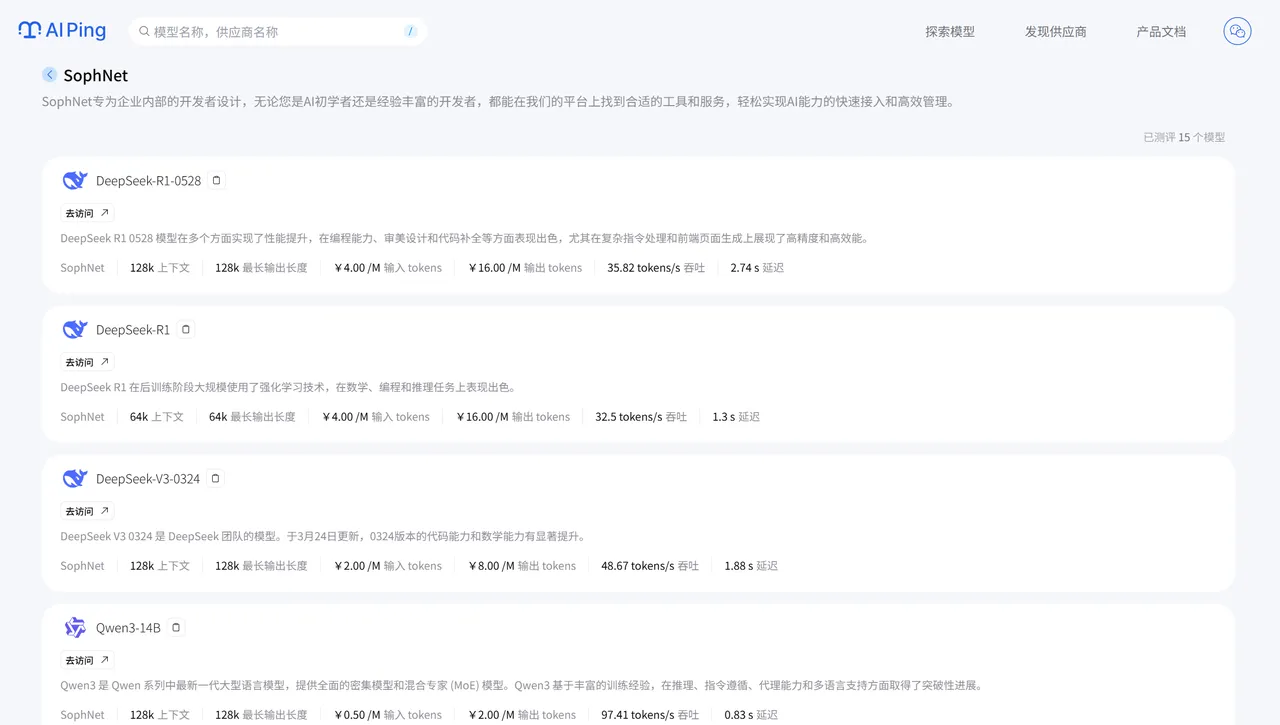Click the 2.74 s latency value
This screenshot has width=1280, height=725.
tap(757, 268)
